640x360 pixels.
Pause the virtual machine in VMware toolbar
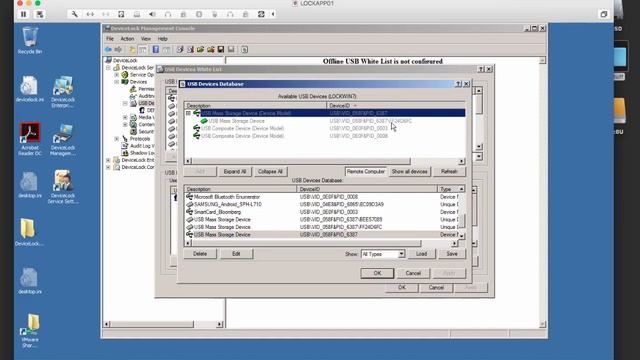[x=23, y=14]
